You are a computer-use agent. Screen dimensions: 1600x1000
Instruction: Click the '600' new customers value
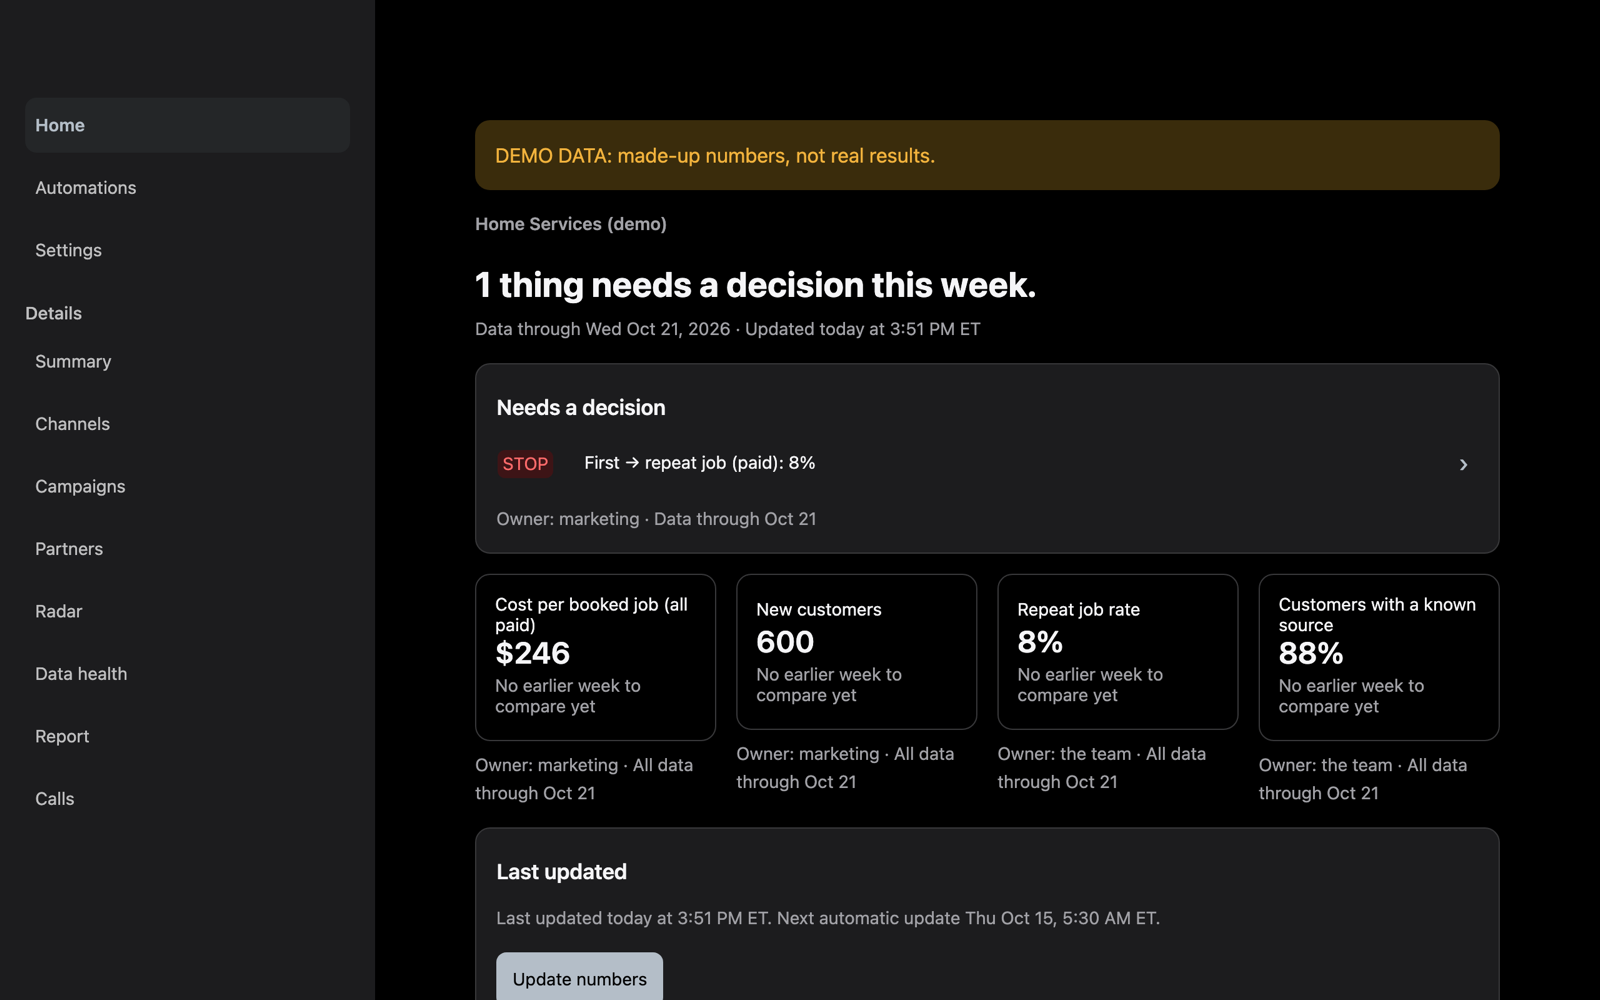click(x=785, y=642)
